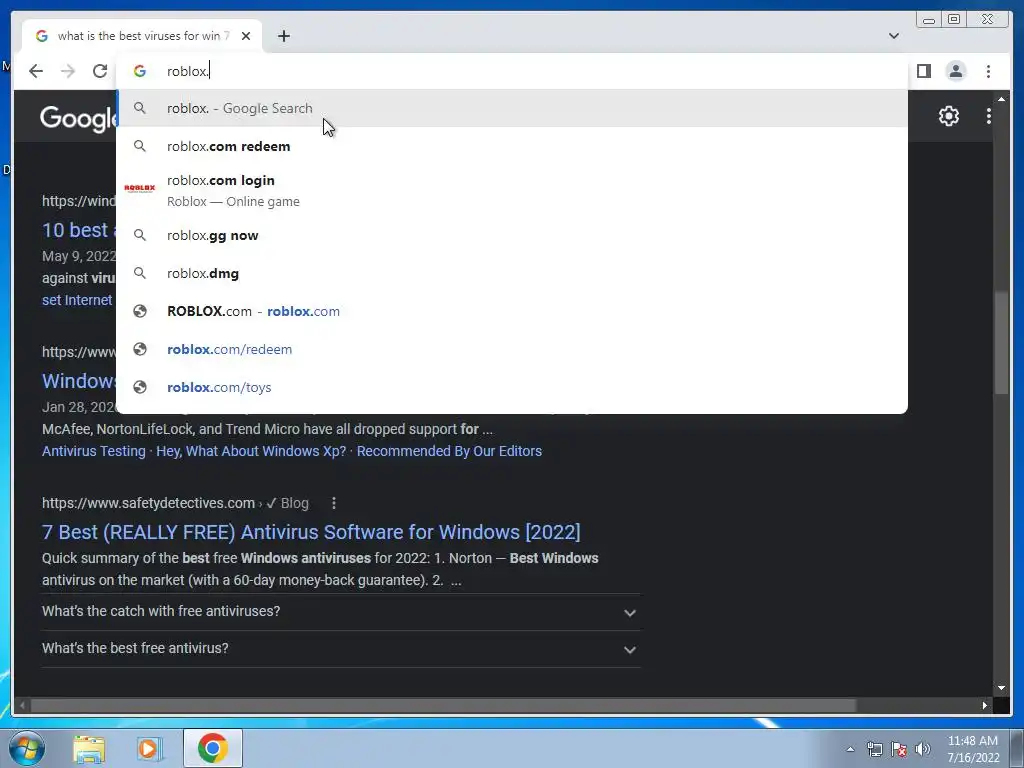Open a new tab with plus button
Viewport: 1024px width, 768px height.
tap(283, 36)
